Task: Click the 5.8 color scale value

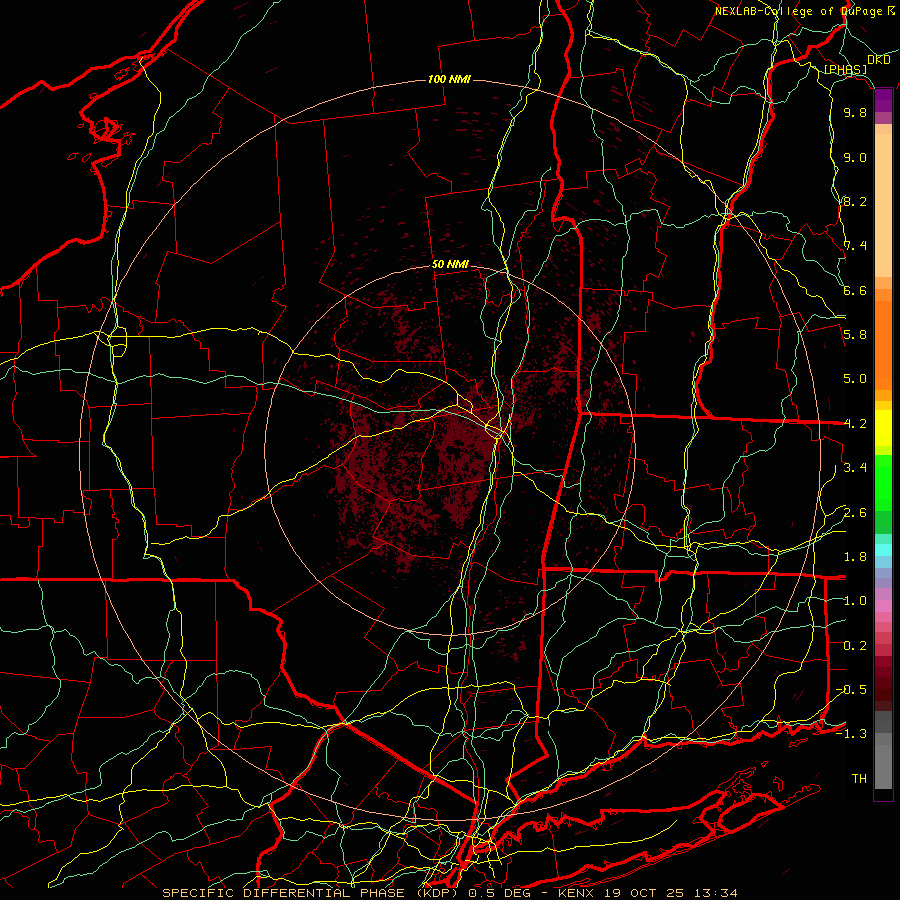Action: tap(855, 335)
